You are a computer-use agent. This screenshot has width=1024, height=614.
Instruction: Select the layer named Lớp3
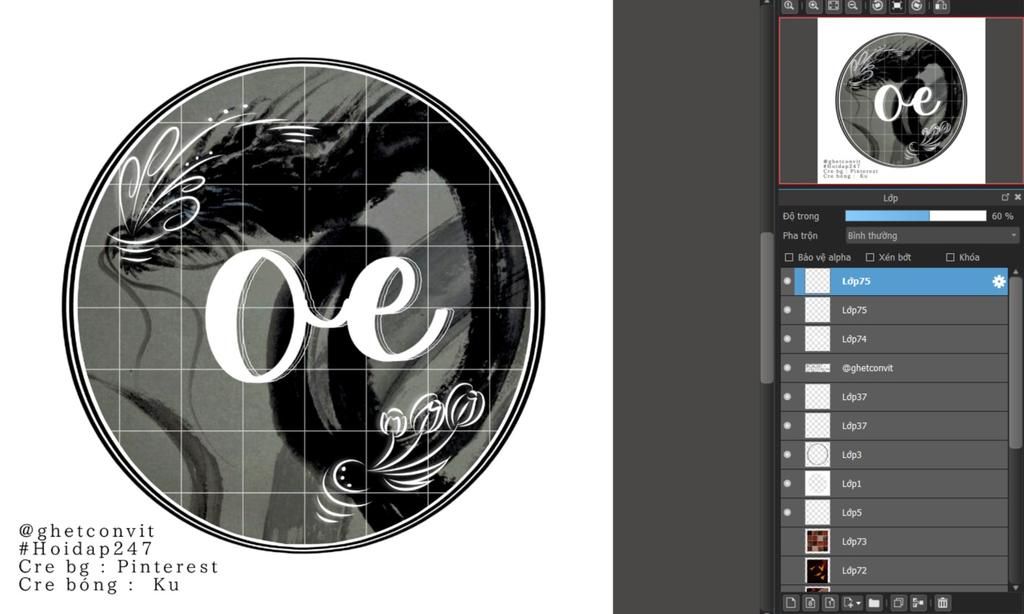[851, 455]
